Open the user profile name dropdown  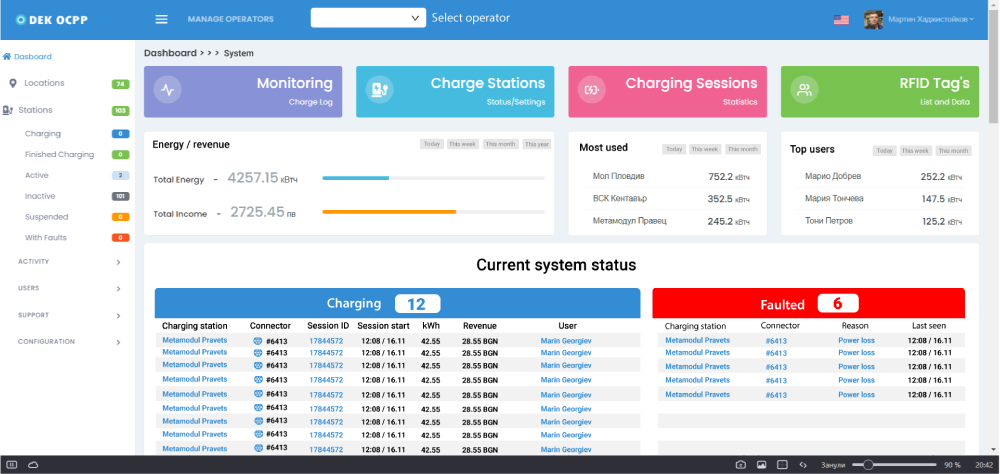tap(930, 19)
